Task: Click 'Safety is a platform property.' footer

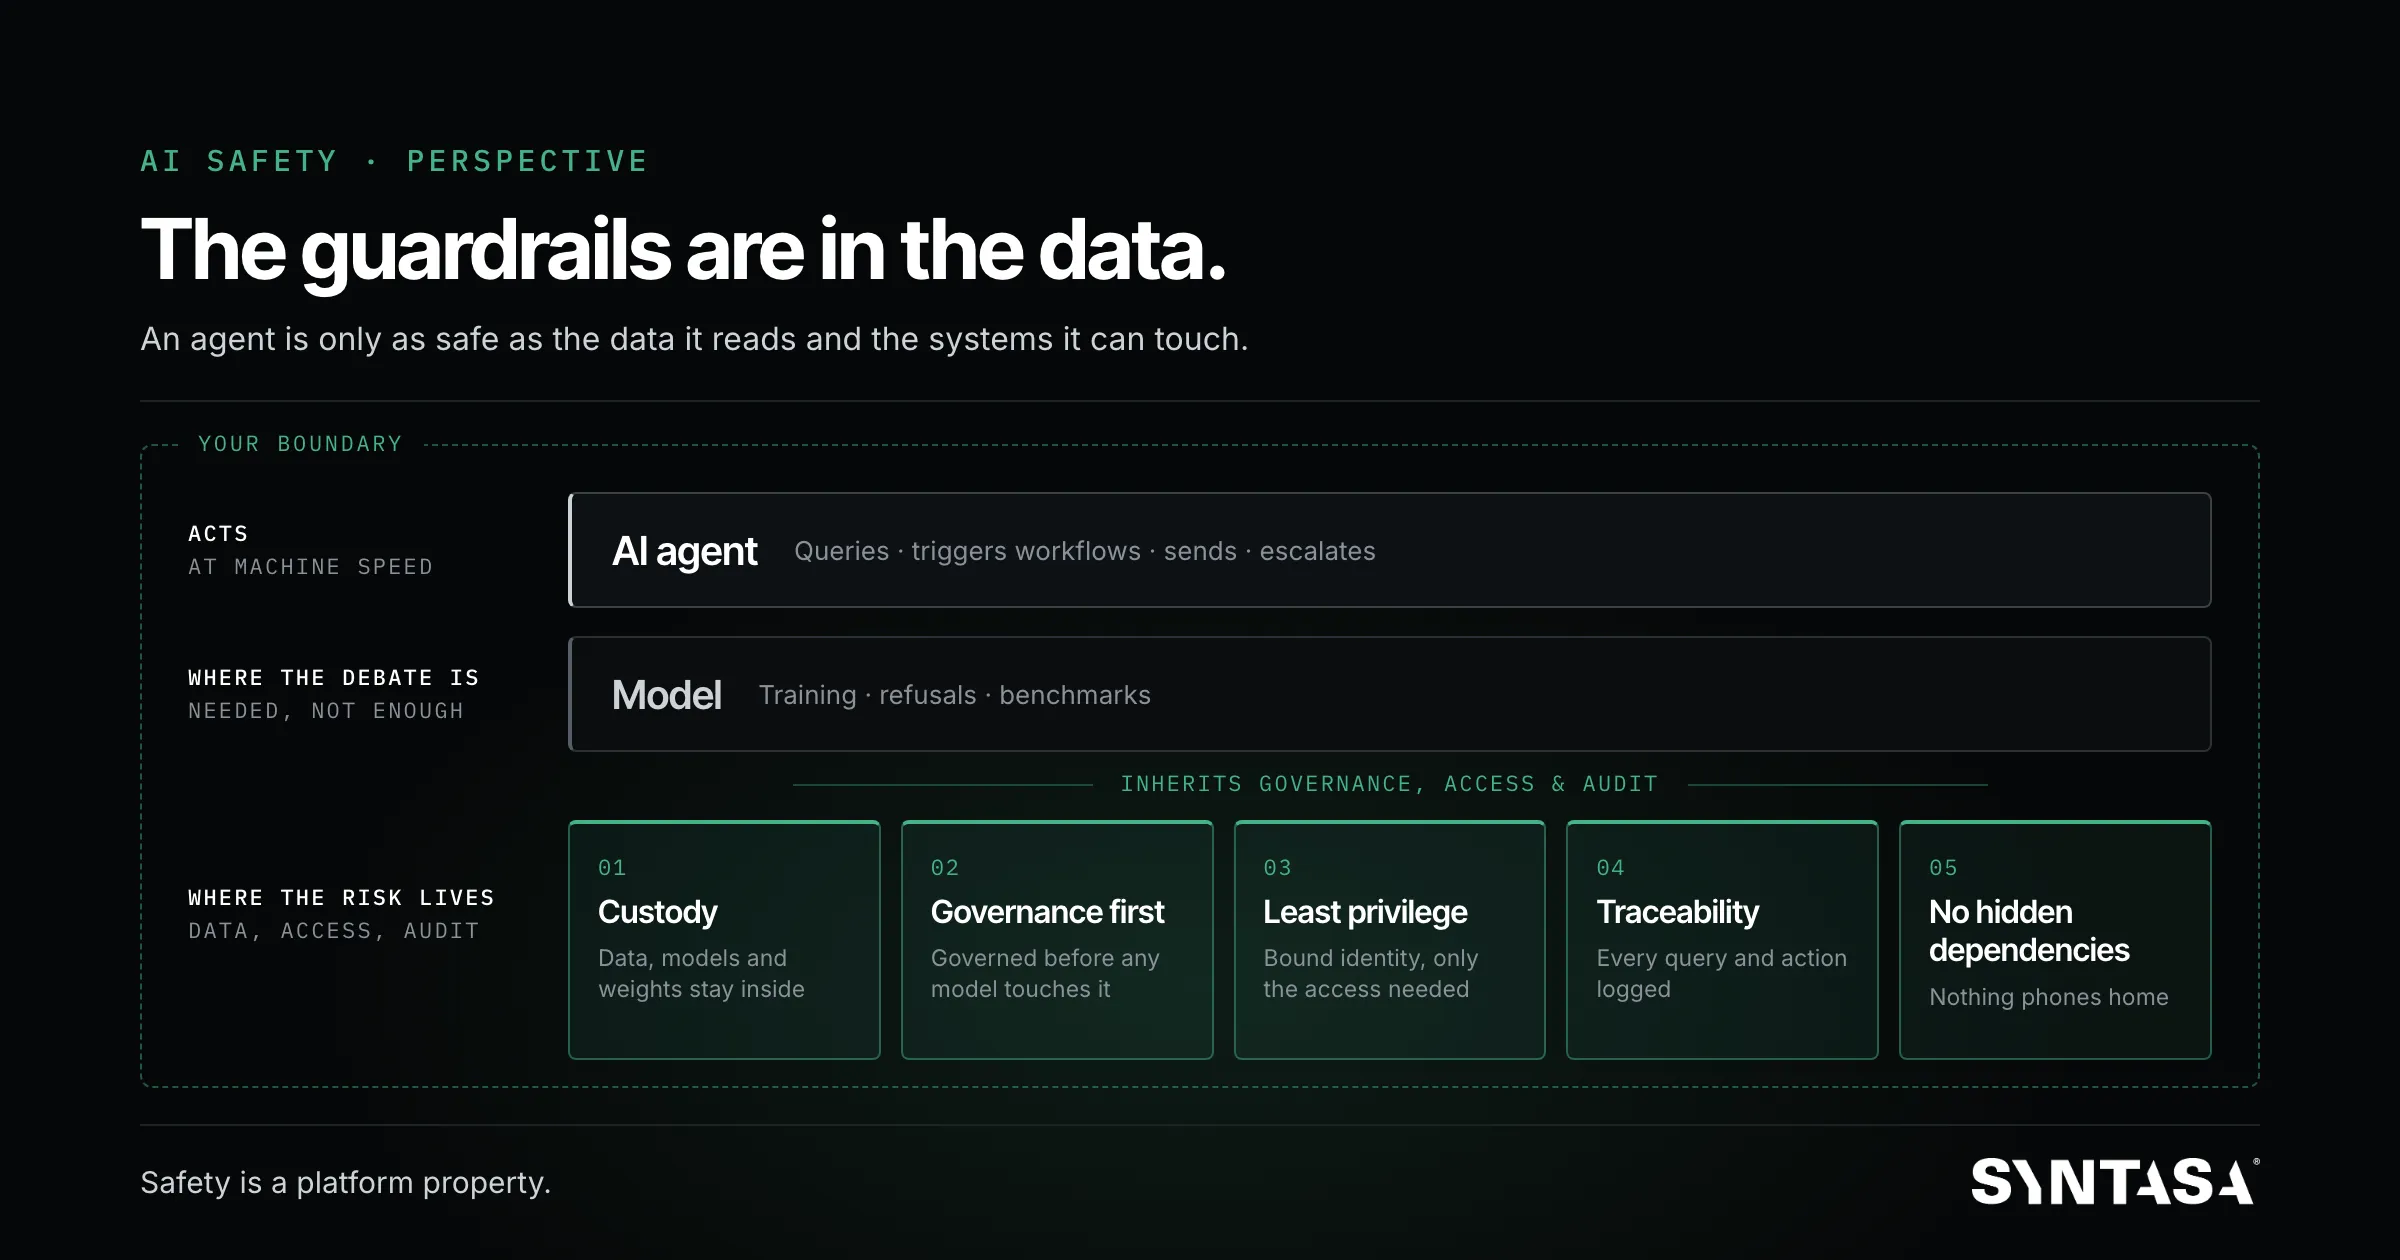Action: coord(346,1183)
